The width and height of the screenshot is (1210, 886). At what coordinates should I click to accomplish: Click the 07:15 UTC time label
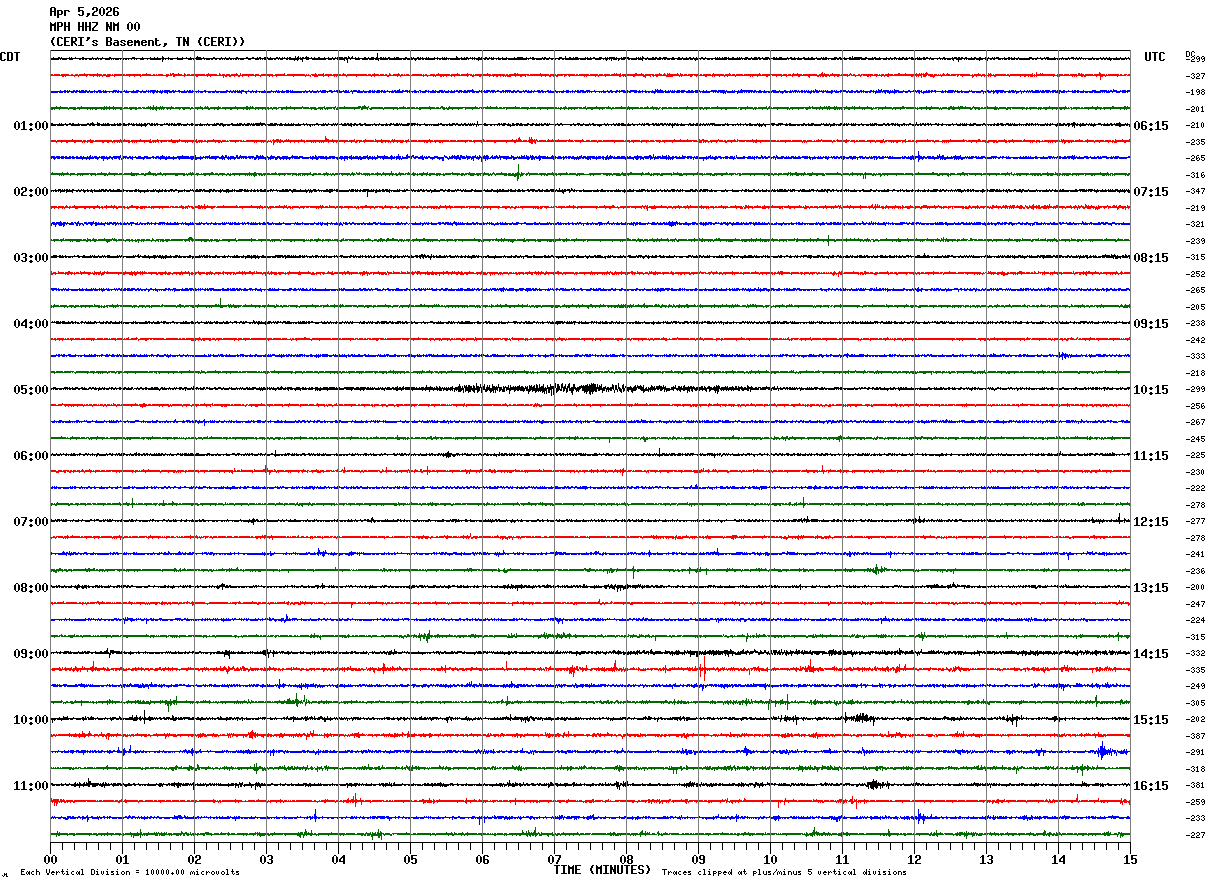tap(1150, 192)
